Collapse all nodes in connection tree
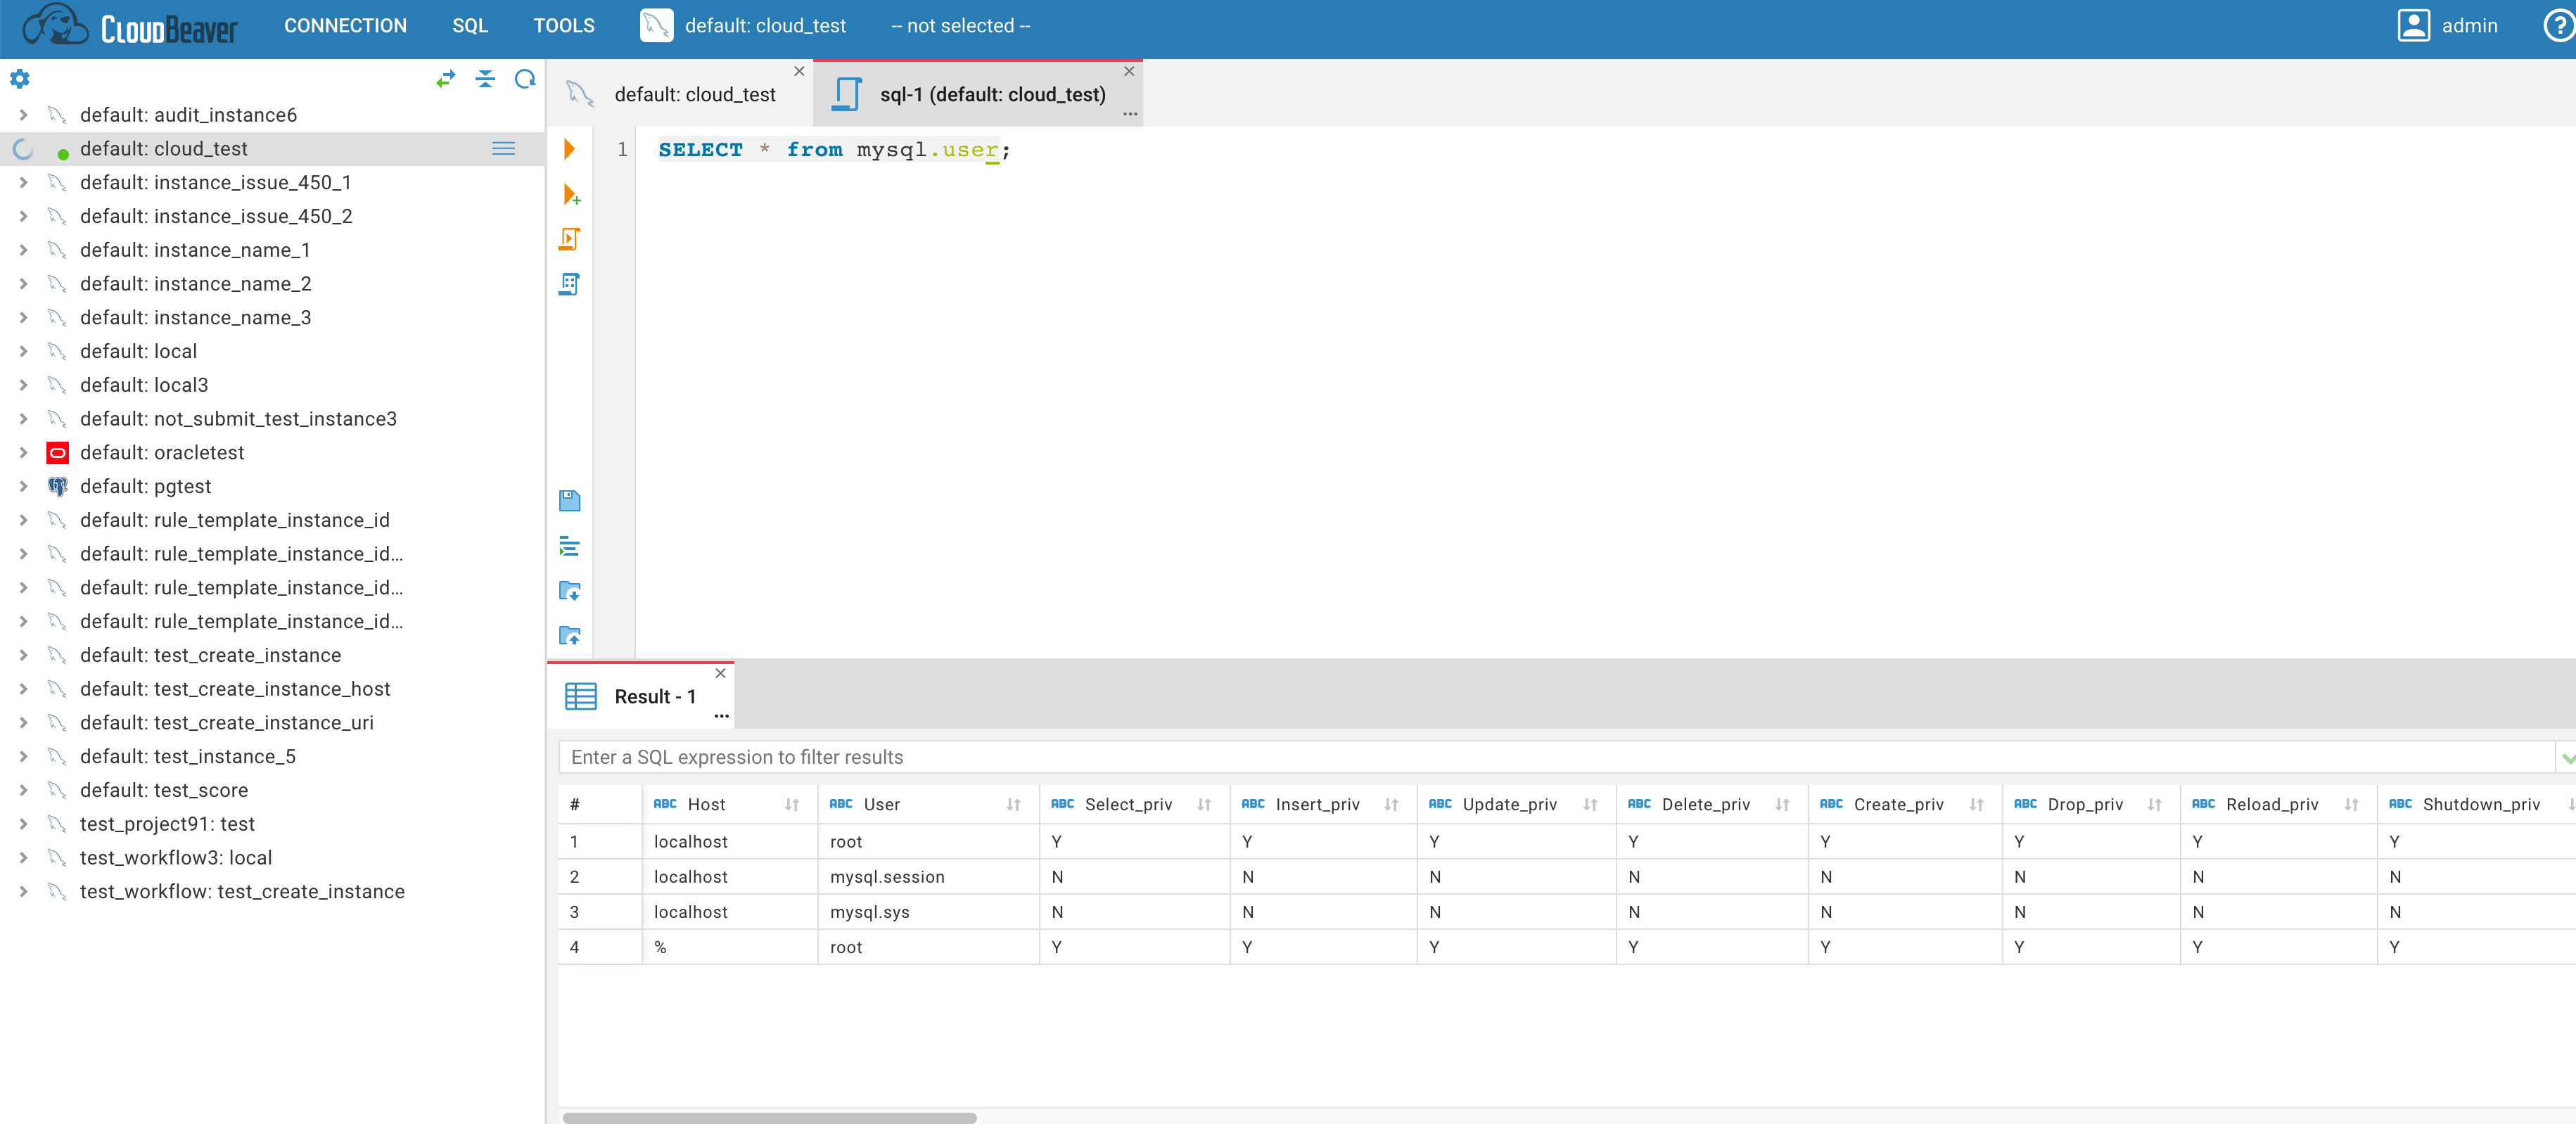This screenshot has height=1124, width=2576. [x=486, y=79]
